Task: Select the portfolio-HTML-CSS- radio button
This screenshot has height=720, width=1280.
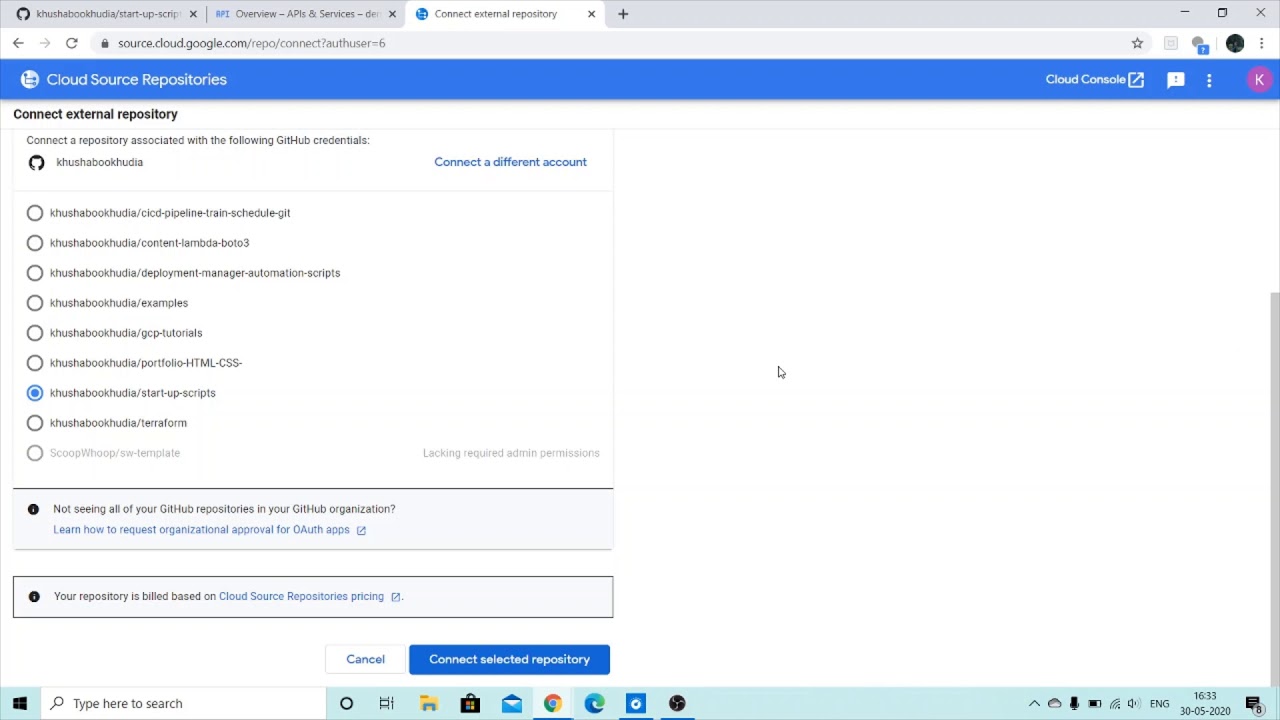Action: tap(35, 363)
